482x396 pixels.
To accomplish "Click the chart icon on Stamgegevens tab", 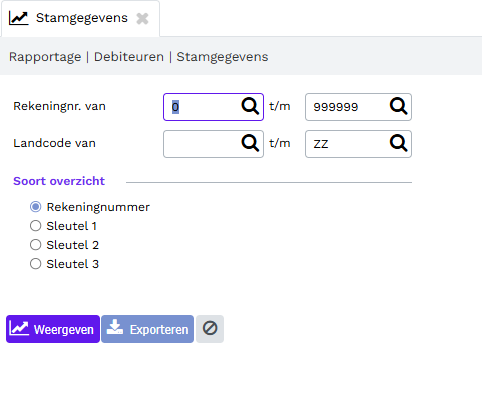I will click(18, 18).
